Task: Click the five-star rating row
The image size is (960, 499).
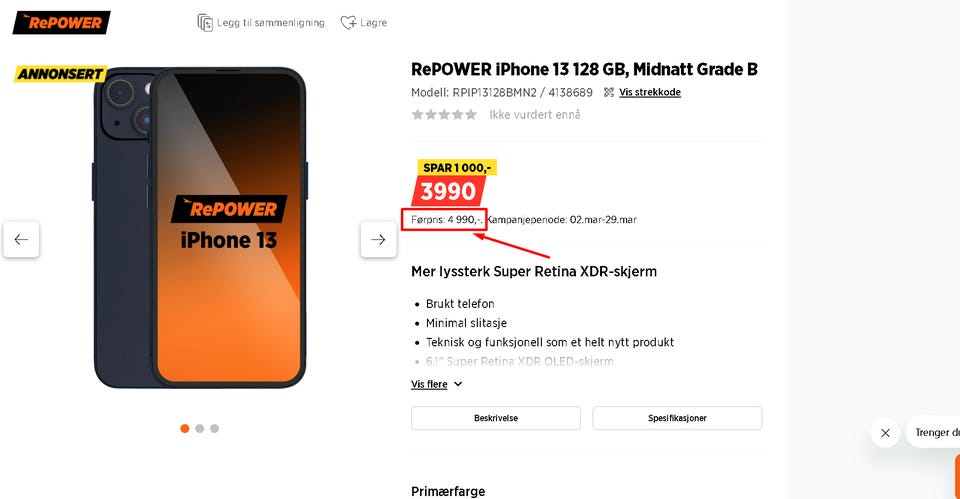Action: pos(444,114)
